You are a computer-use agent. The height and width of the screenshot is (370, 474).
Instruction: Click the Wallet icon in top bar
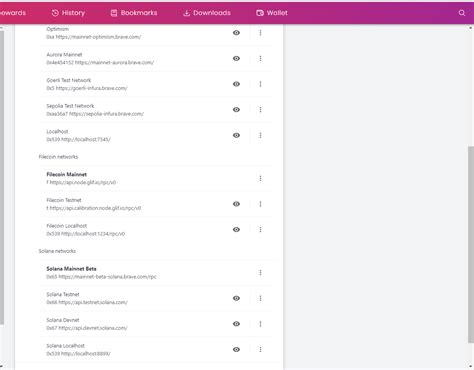point(260,13)
